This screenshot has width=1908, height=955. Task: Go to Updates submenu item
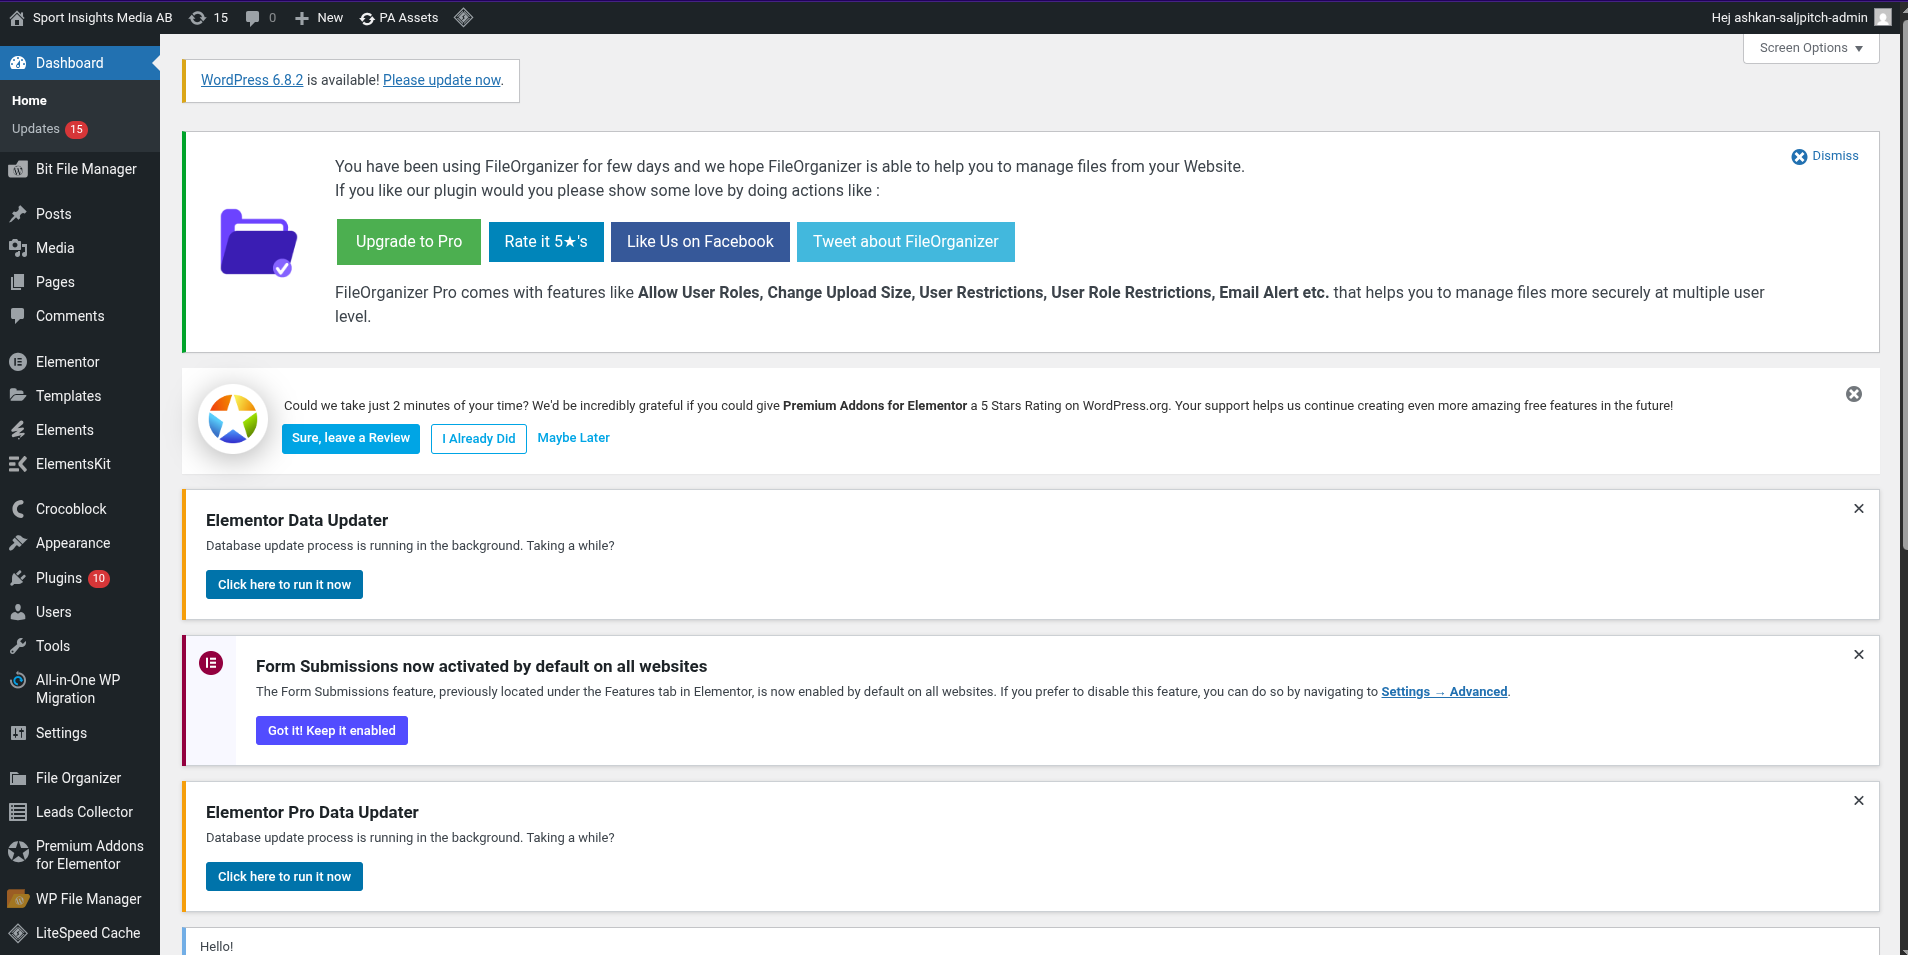(x=36, y=129)
